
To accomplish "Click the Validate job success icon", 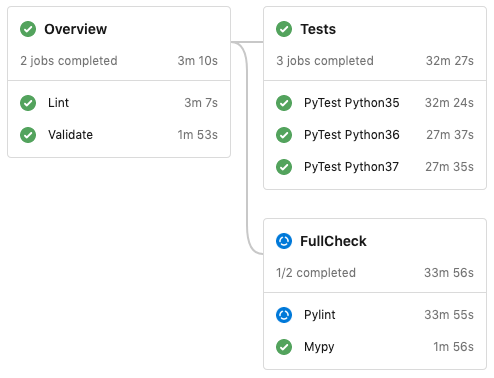I will coord(28,135).
